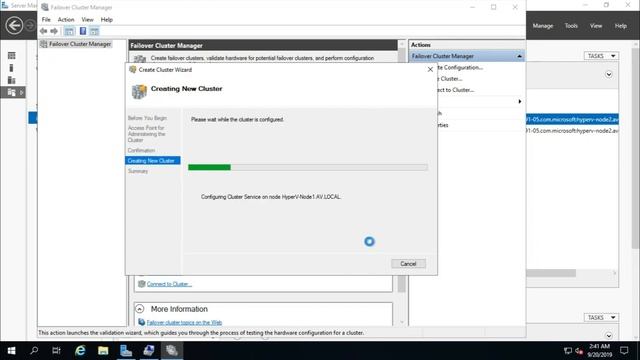Click Create Cluster action in Actions pane

pos(450,78)
